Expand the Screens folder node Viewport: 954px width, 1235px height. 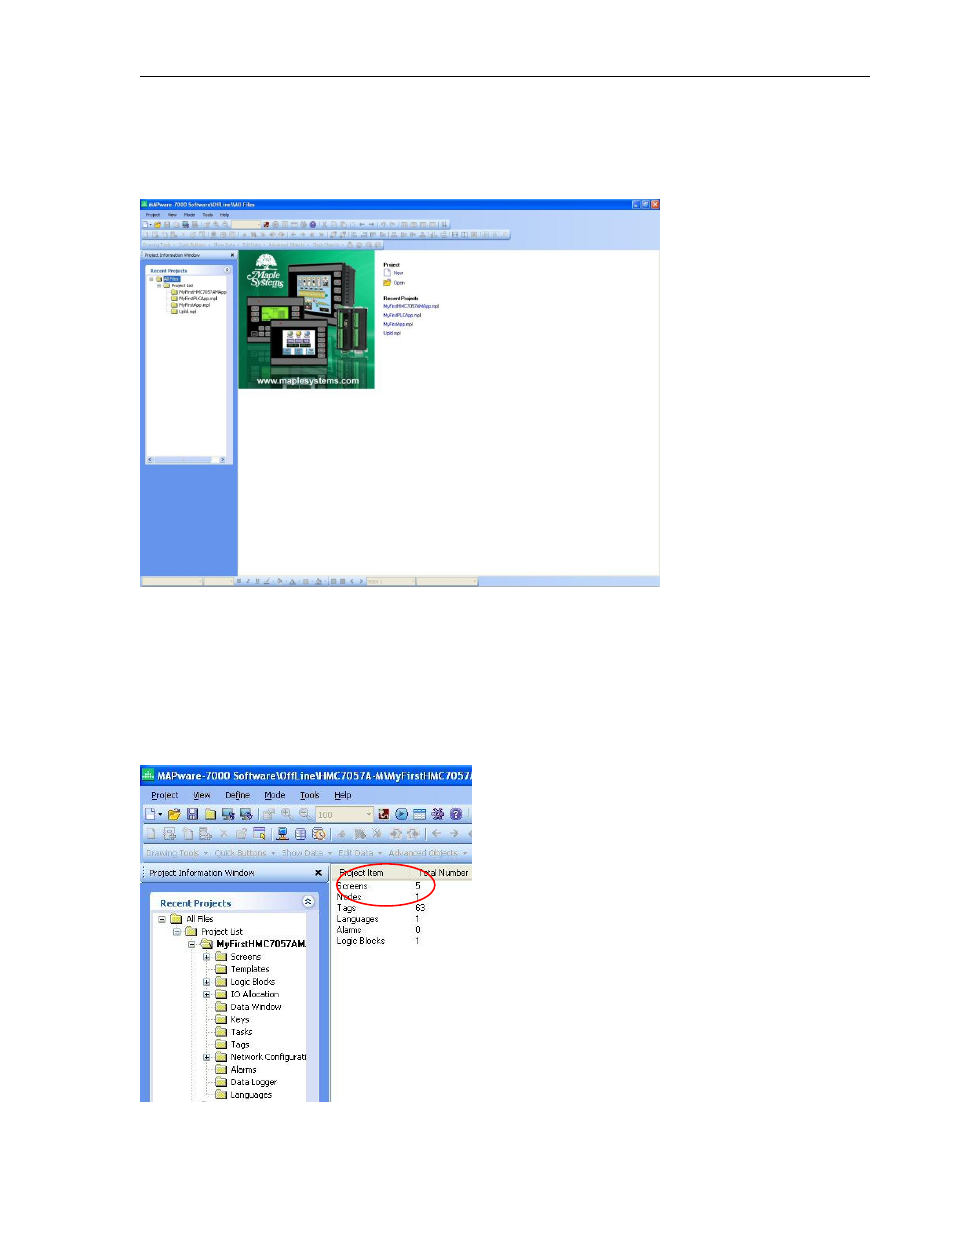207,957
